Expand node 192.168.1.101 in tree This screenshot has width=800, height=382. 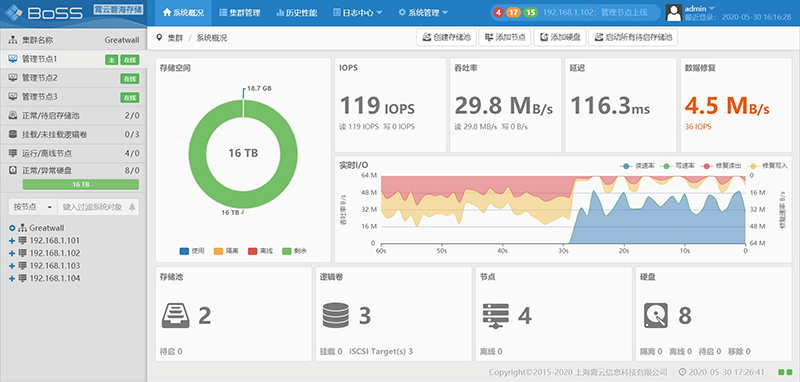(x=12, y=241)
